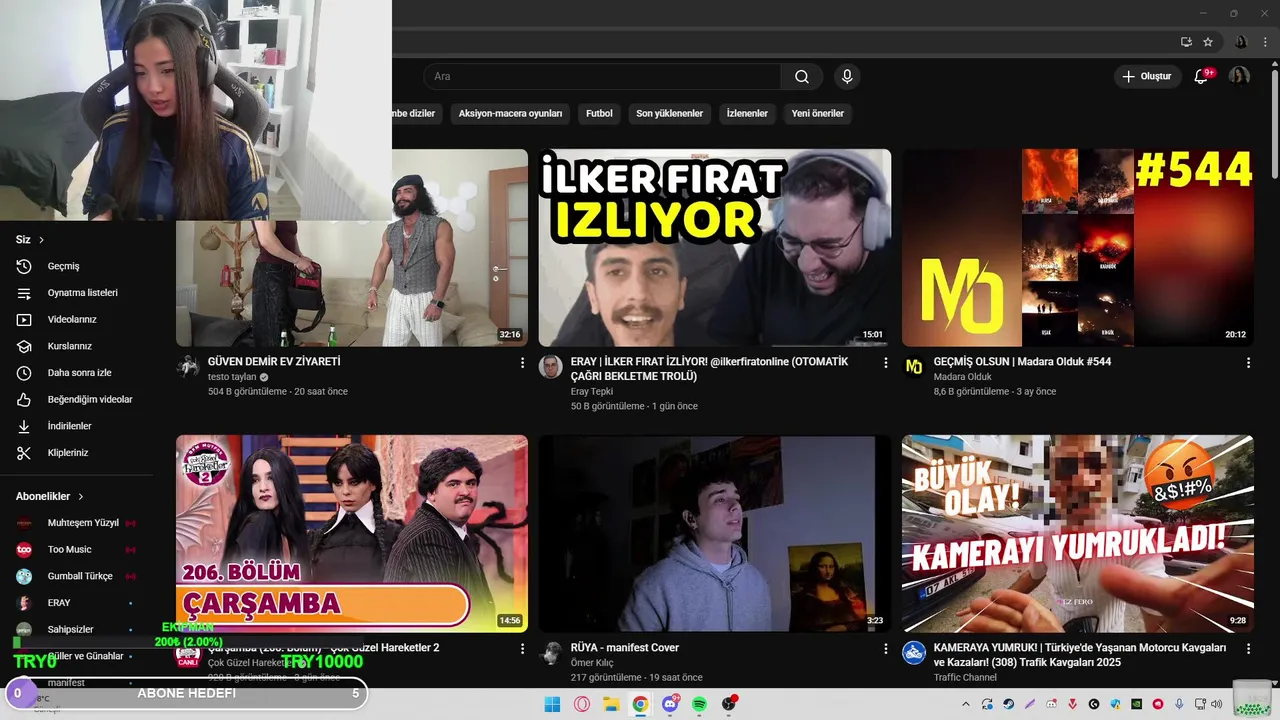The height and width of the screenshot is (720, 1280).
Task: Open Gumball Türkçe subscription channel
Action: [77, 576]
